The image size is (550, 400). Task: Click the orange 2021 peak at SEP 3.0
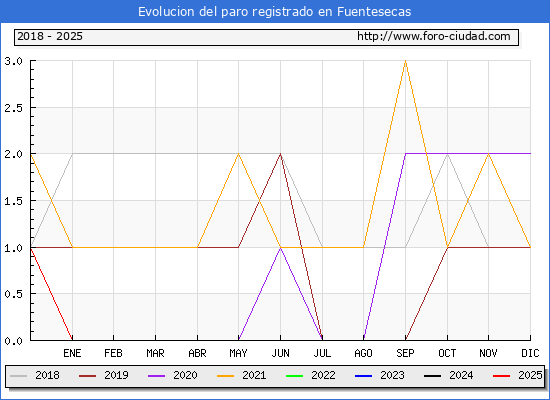tap(405, 61)
